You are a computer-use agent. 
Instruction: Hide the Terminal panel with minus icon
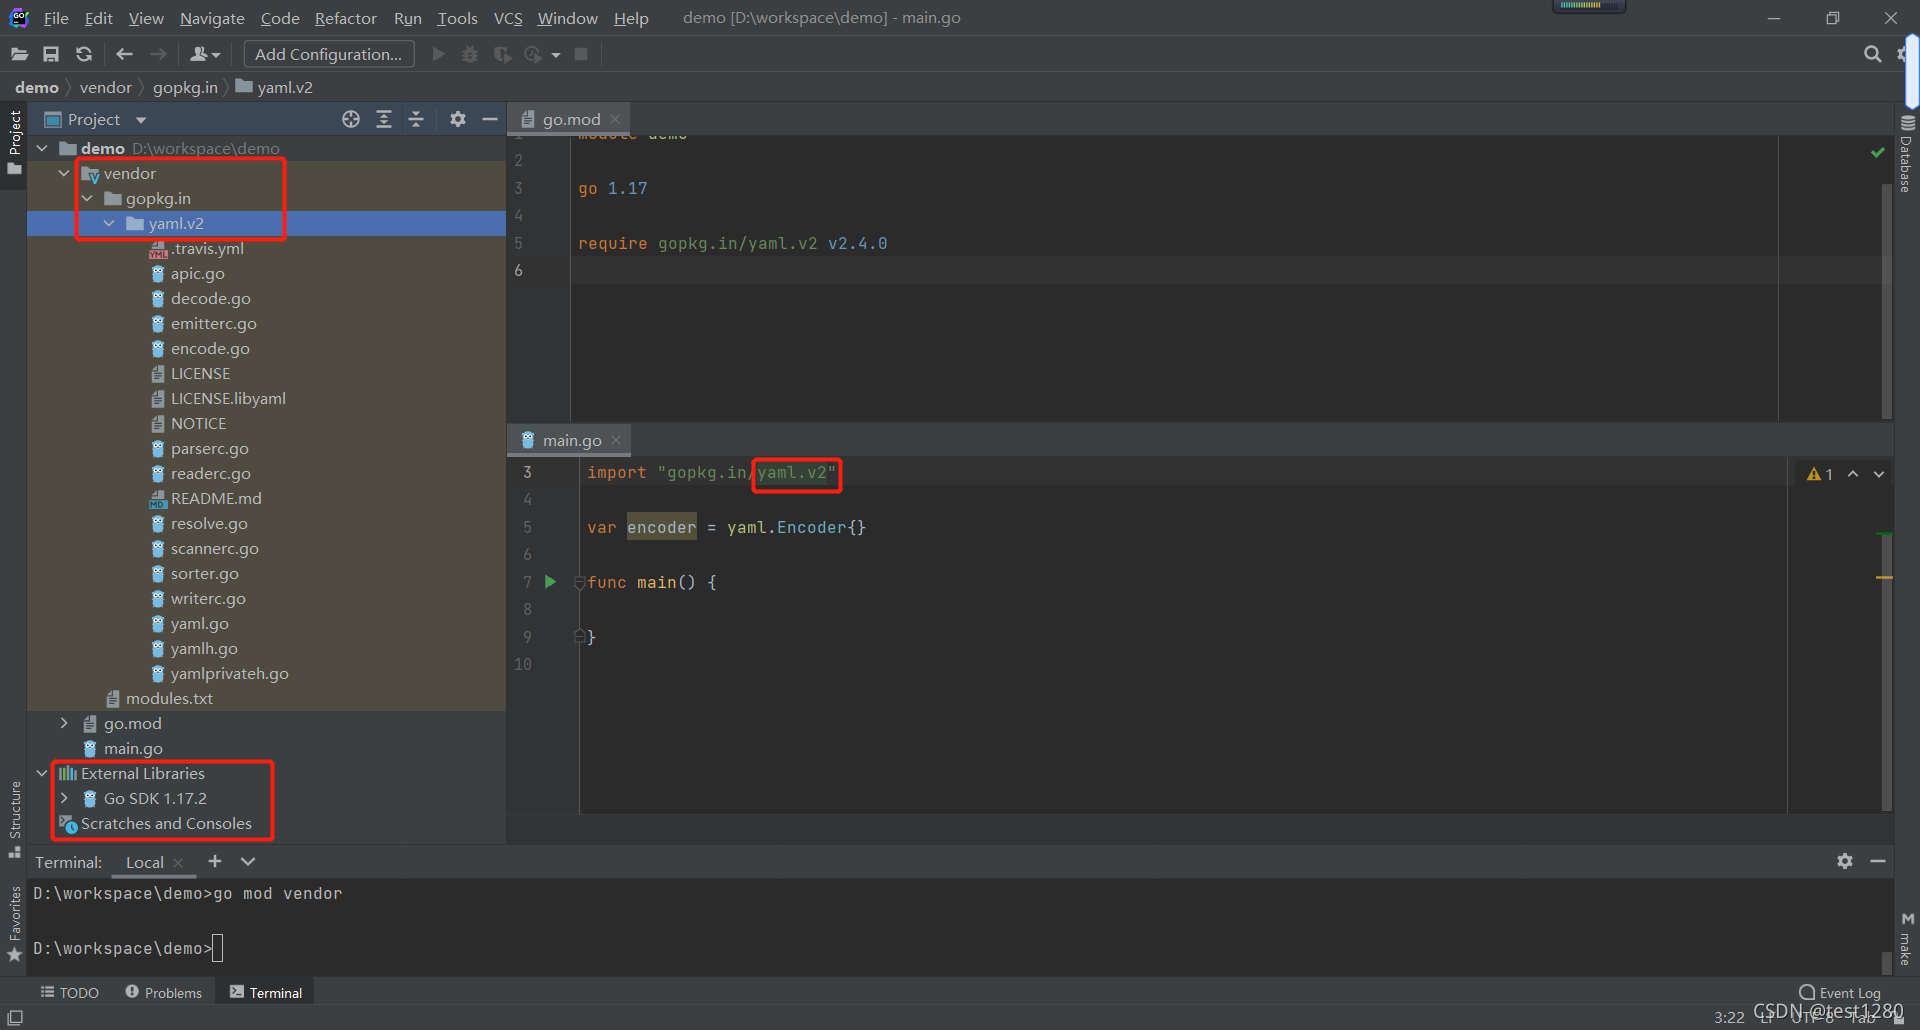click(1878, 861)
